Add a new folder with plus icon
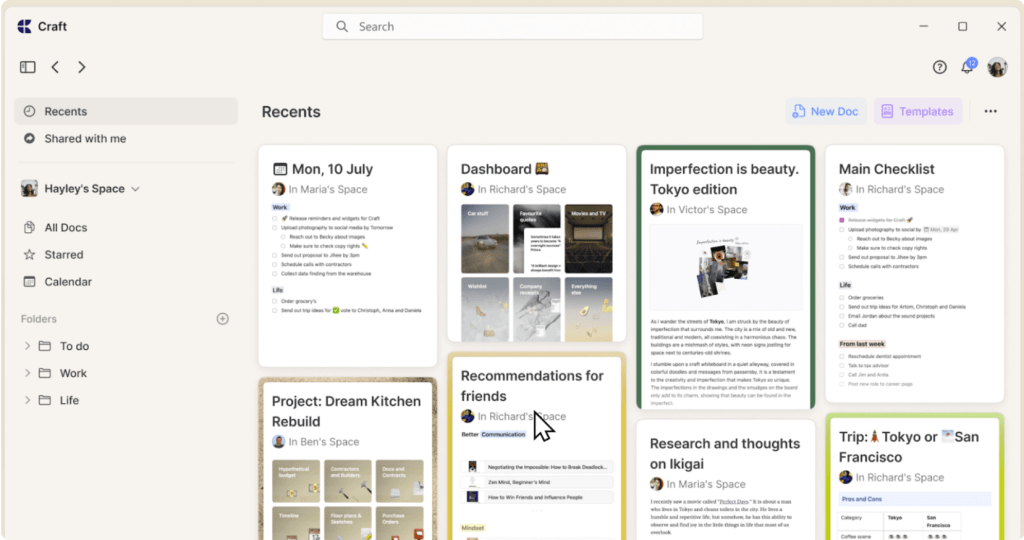Image resolution: width=1024 pixels, height=540 pixels. click(222, 319)
